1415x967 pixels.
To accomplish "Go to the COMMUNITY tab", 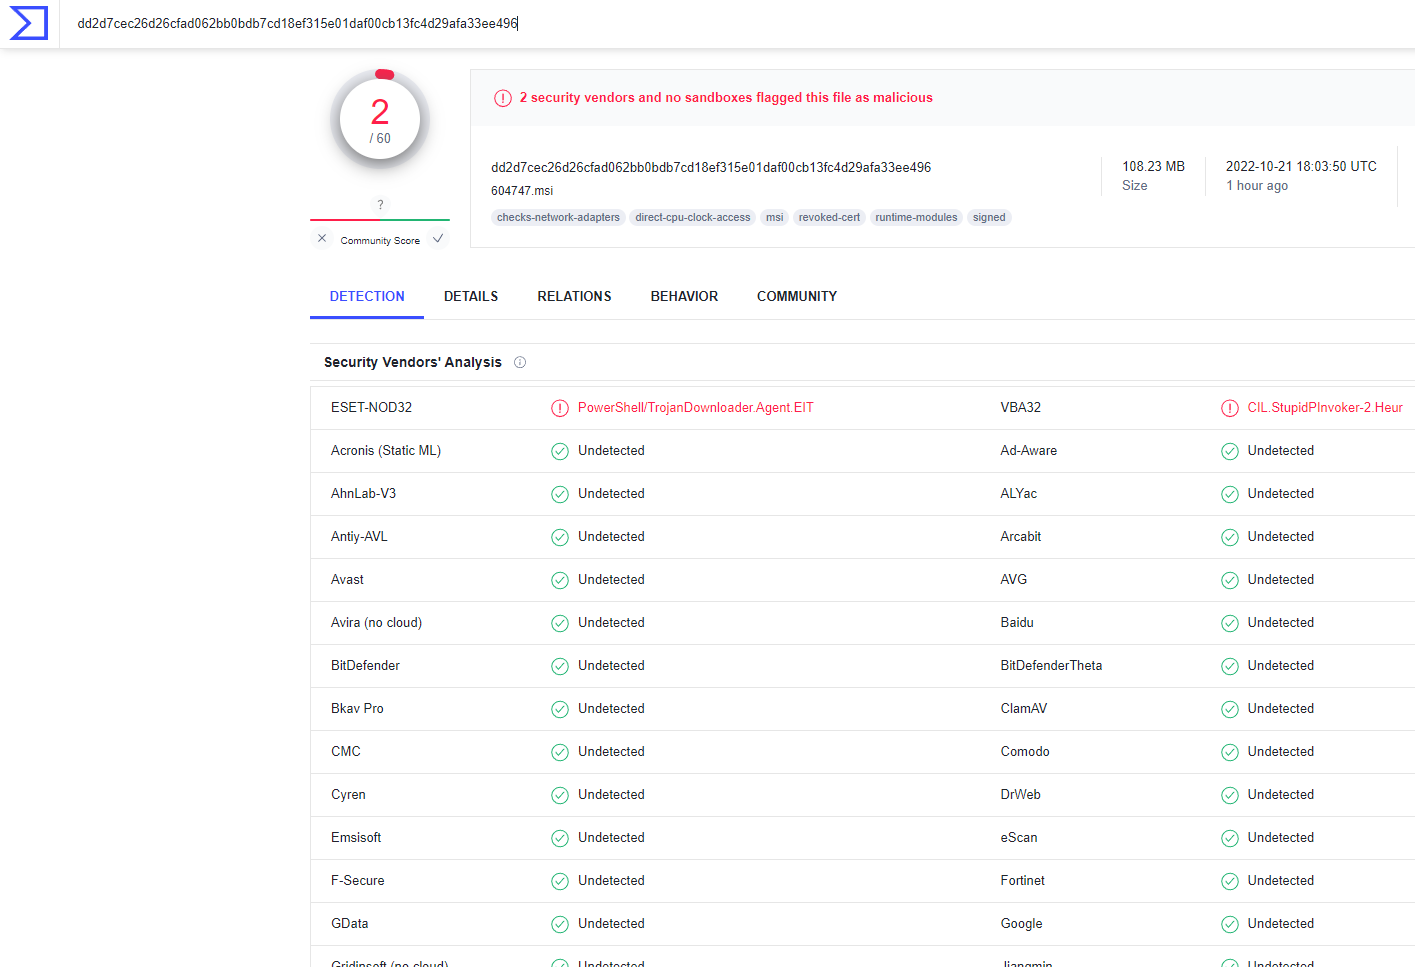I will click(x=797, y=296).
